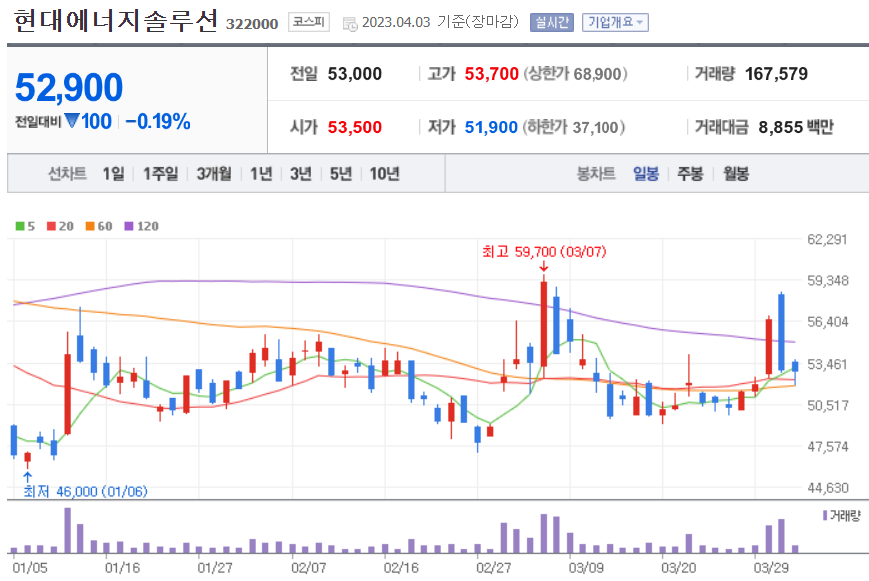The image size is (869, 581).
Task: Switch to the 1년 line chart
Action: coord(261,174)
